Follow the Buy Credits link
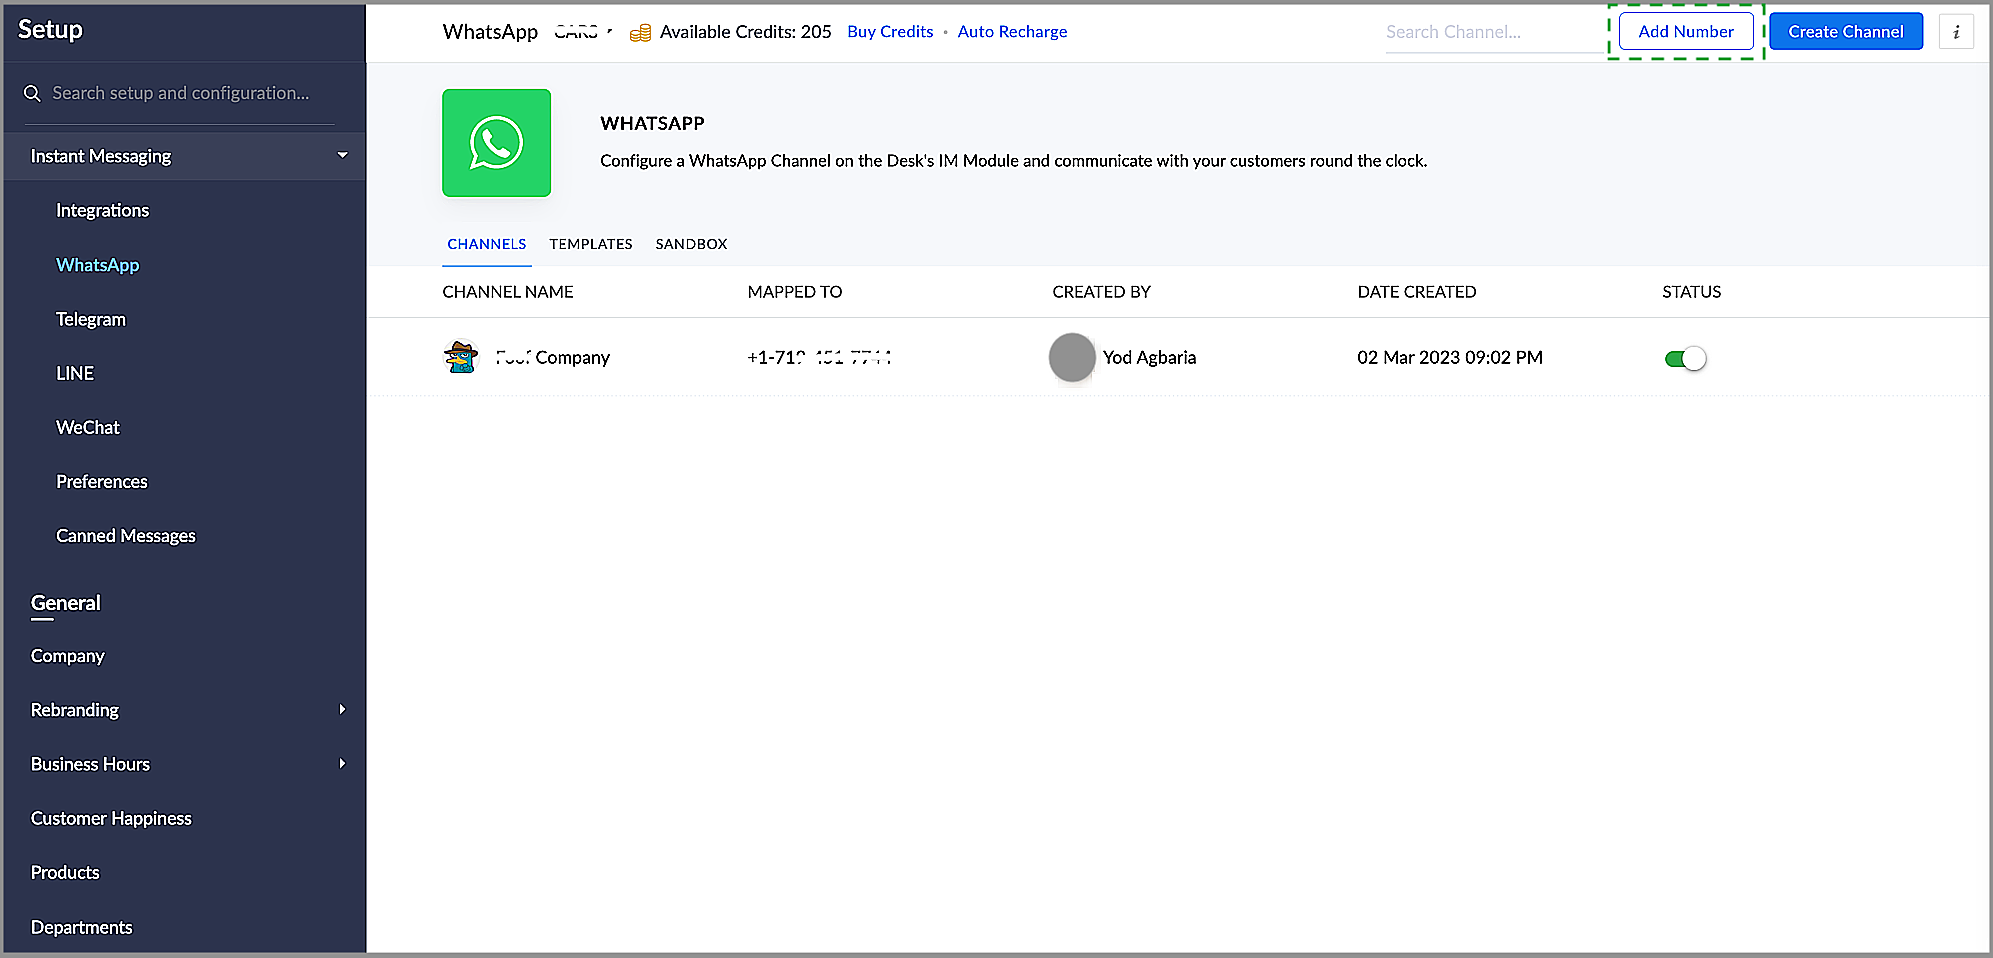The height and width of the screenshot is (958, 1993). pos(890,32)
